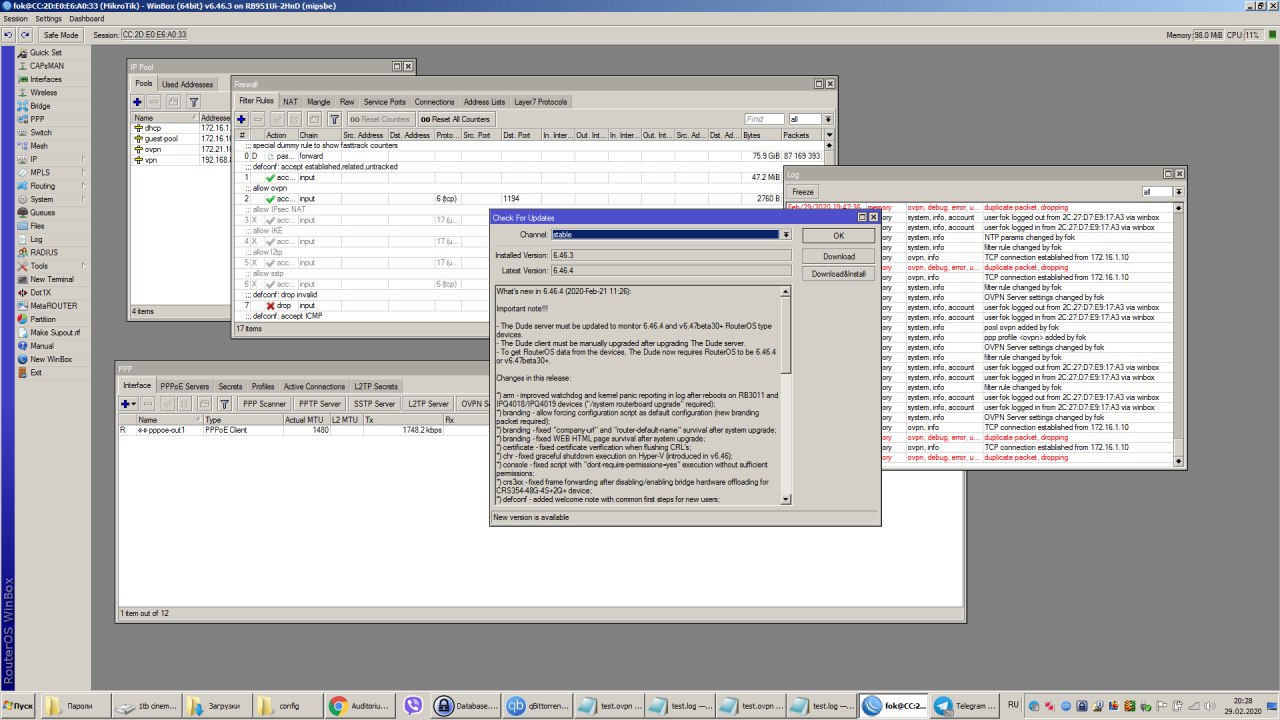Open Interfaces sidebar entry
Image resolution: width=1280 pixels, height=720 pixels.
(x=45, y=79)
